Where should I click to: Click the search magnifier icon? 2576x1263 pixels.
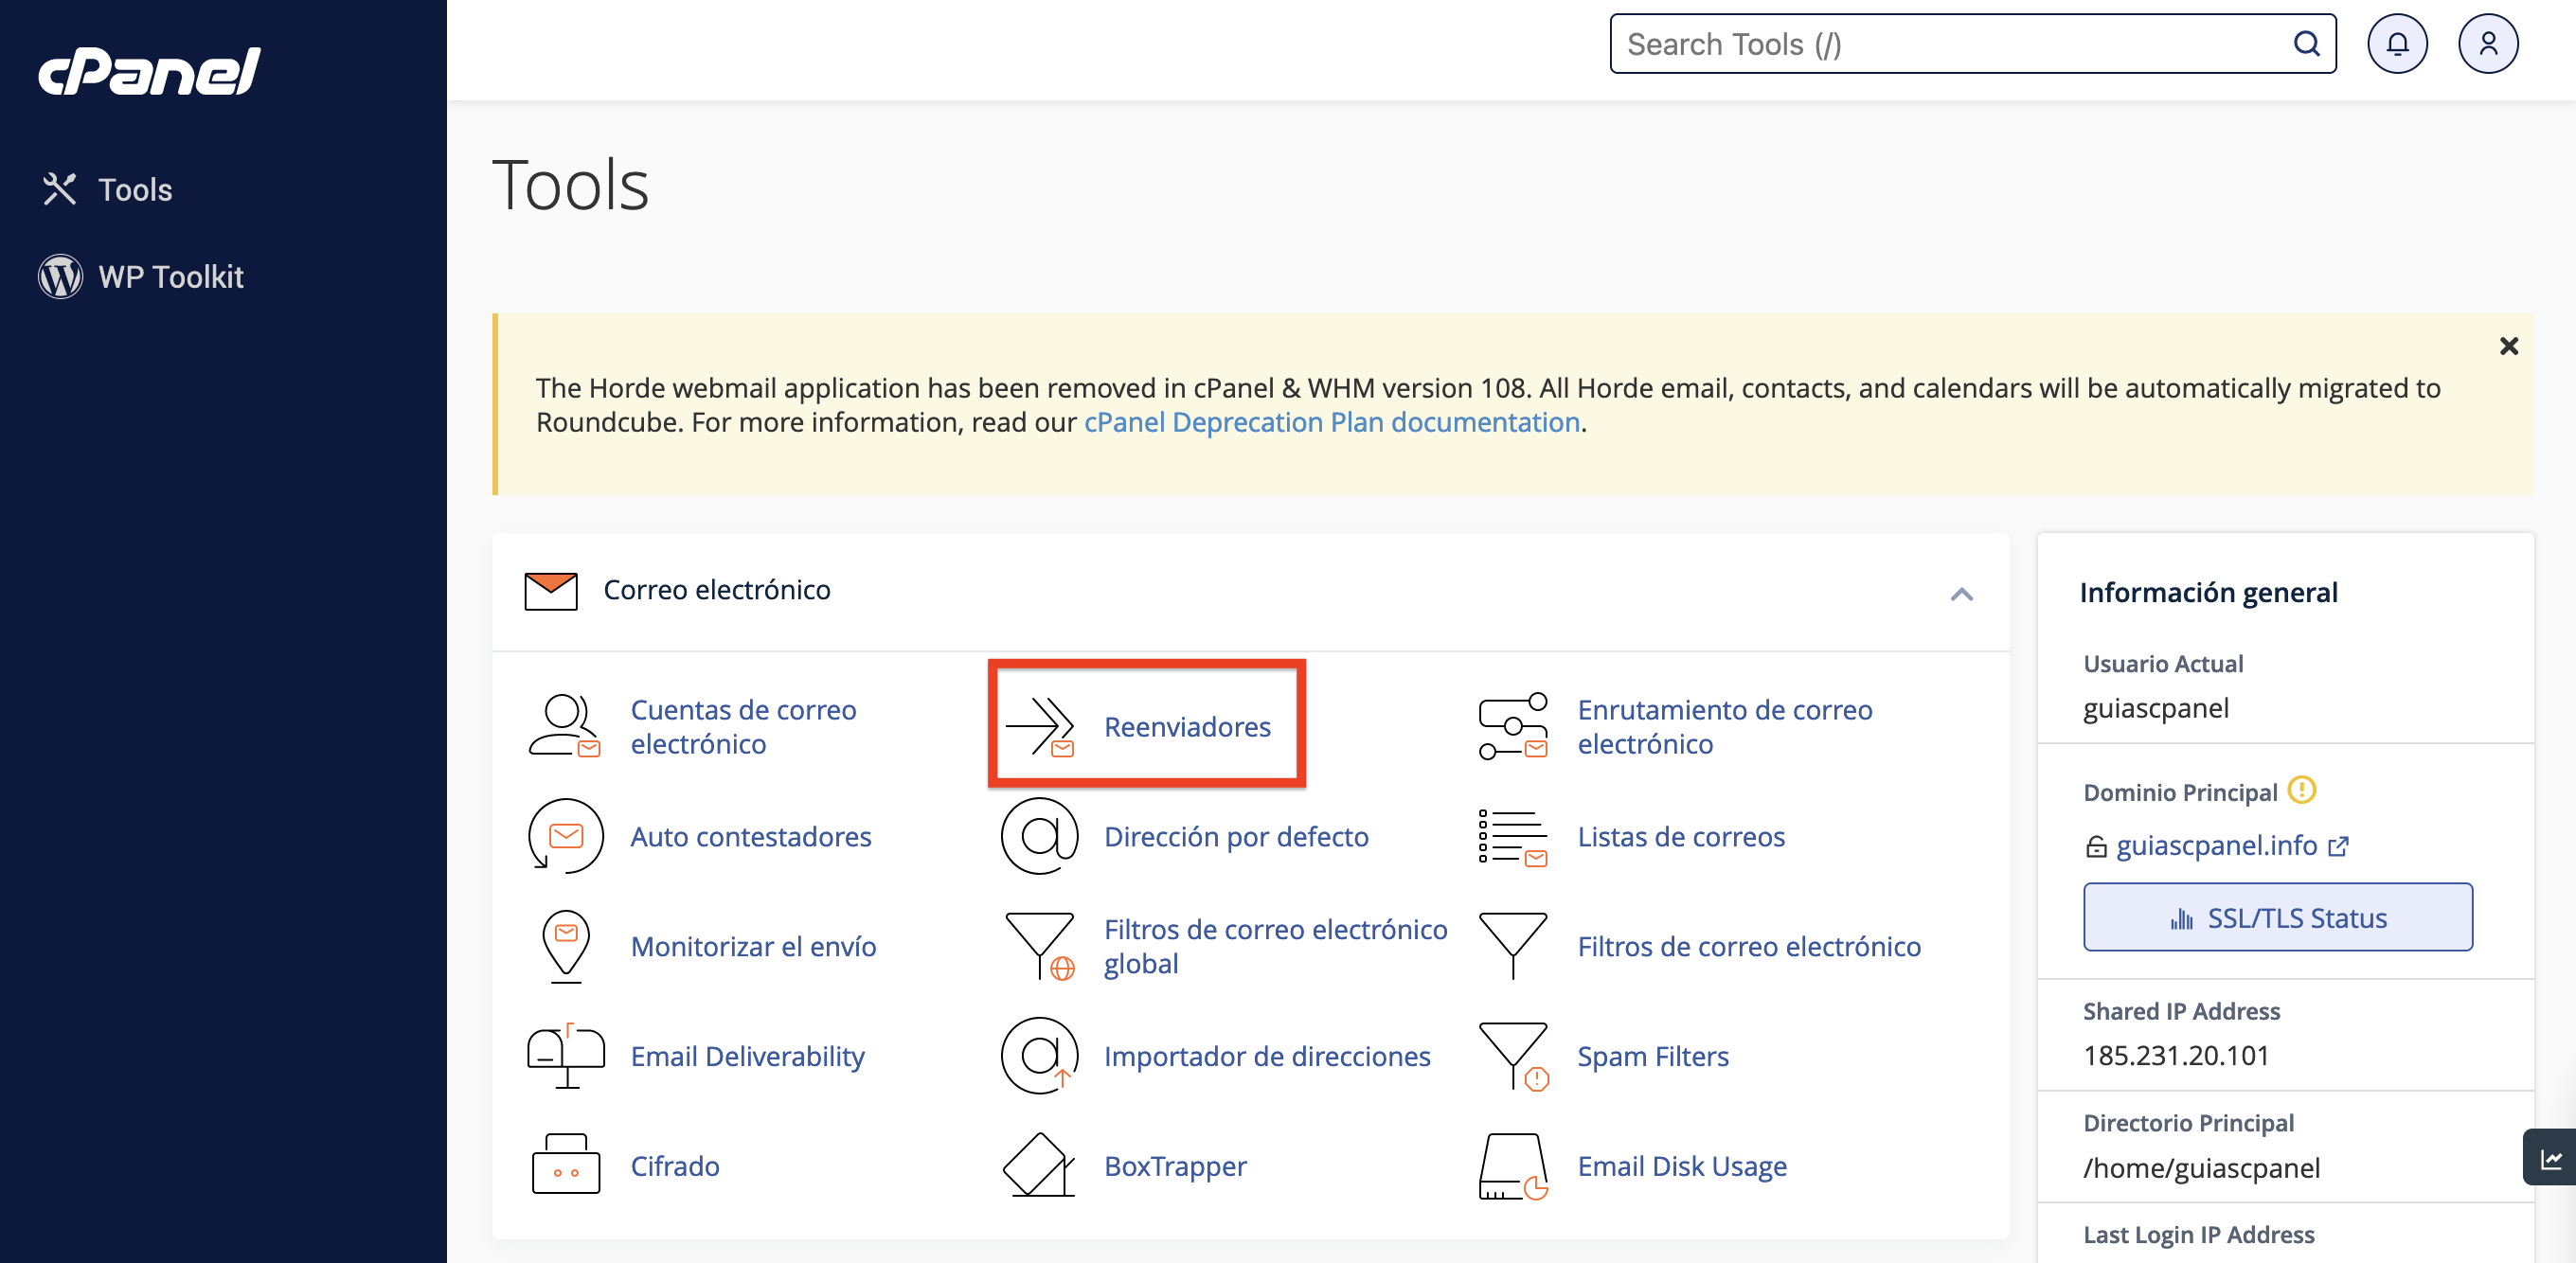click(2306, 44)
